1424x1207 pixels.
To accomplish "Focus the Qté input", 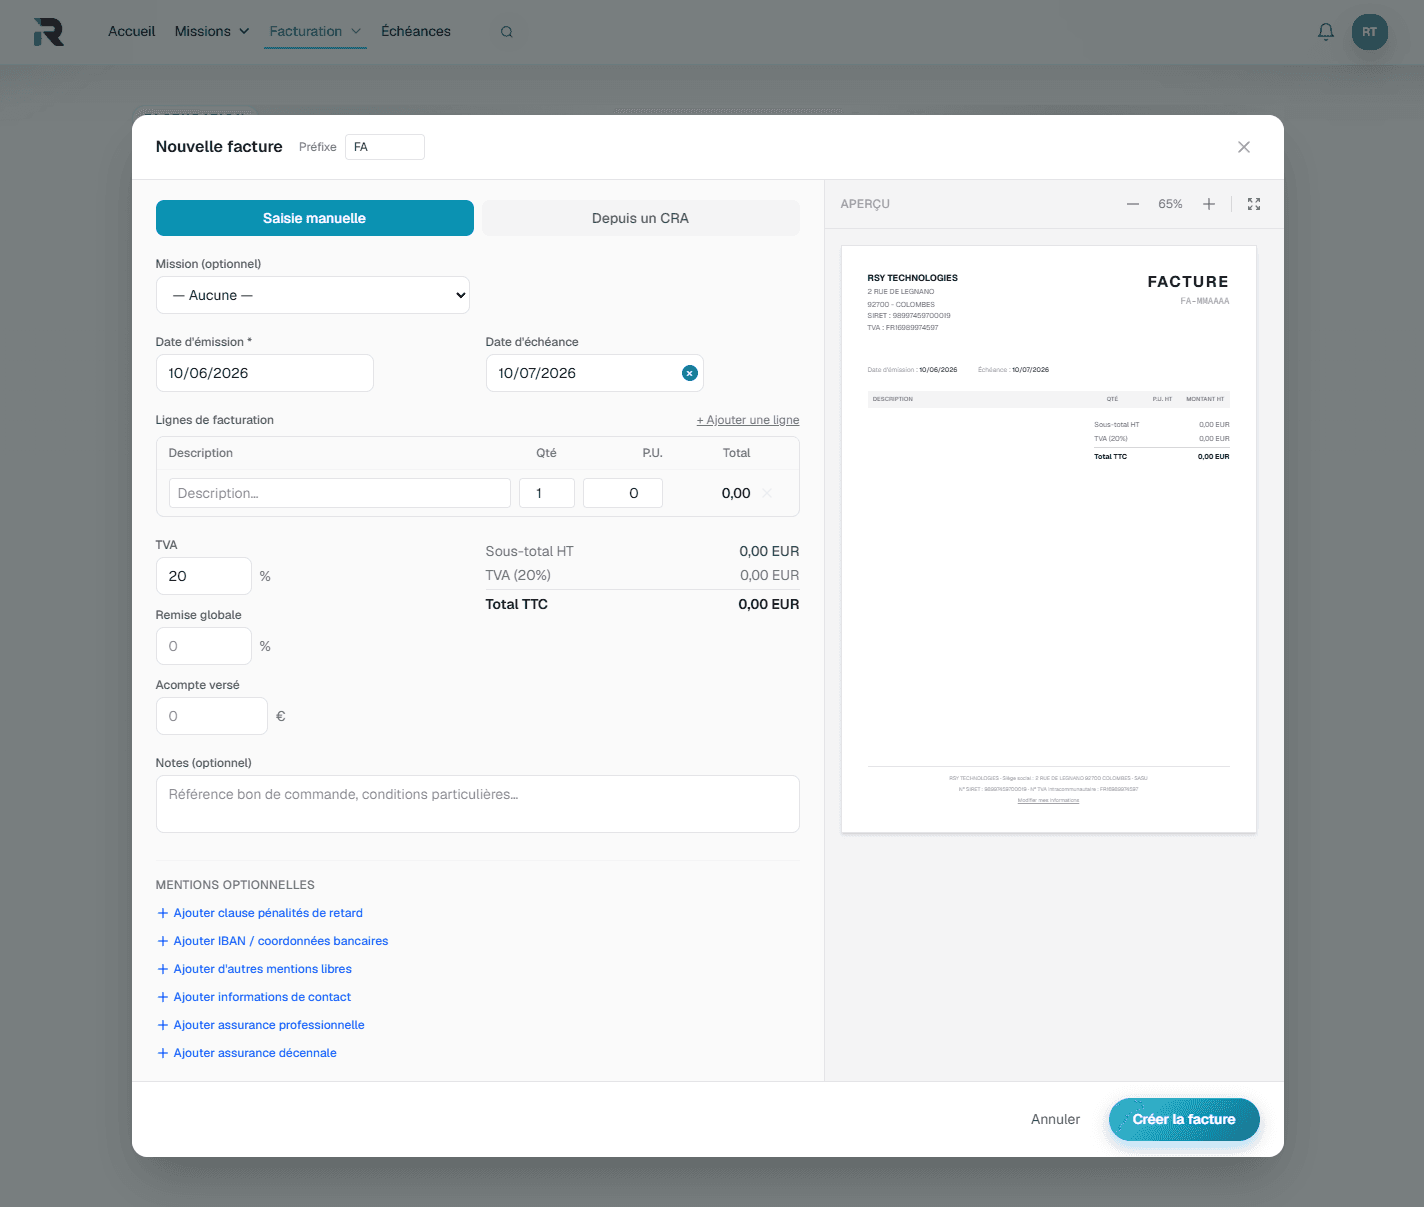I will [x=547, y=493].
